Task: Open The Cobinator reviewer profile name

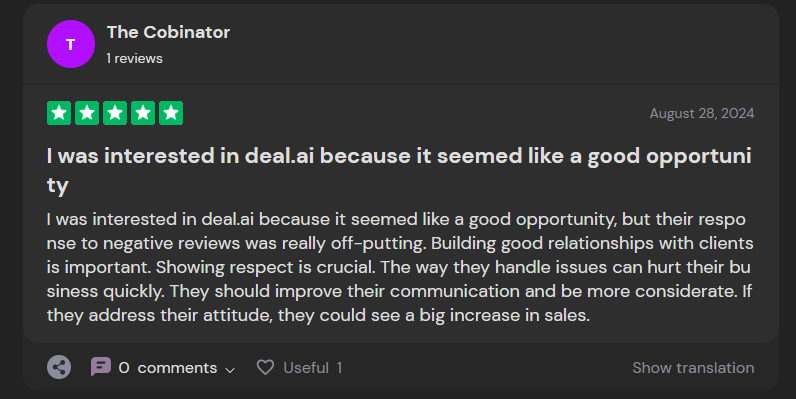Action: click(168, 32)
